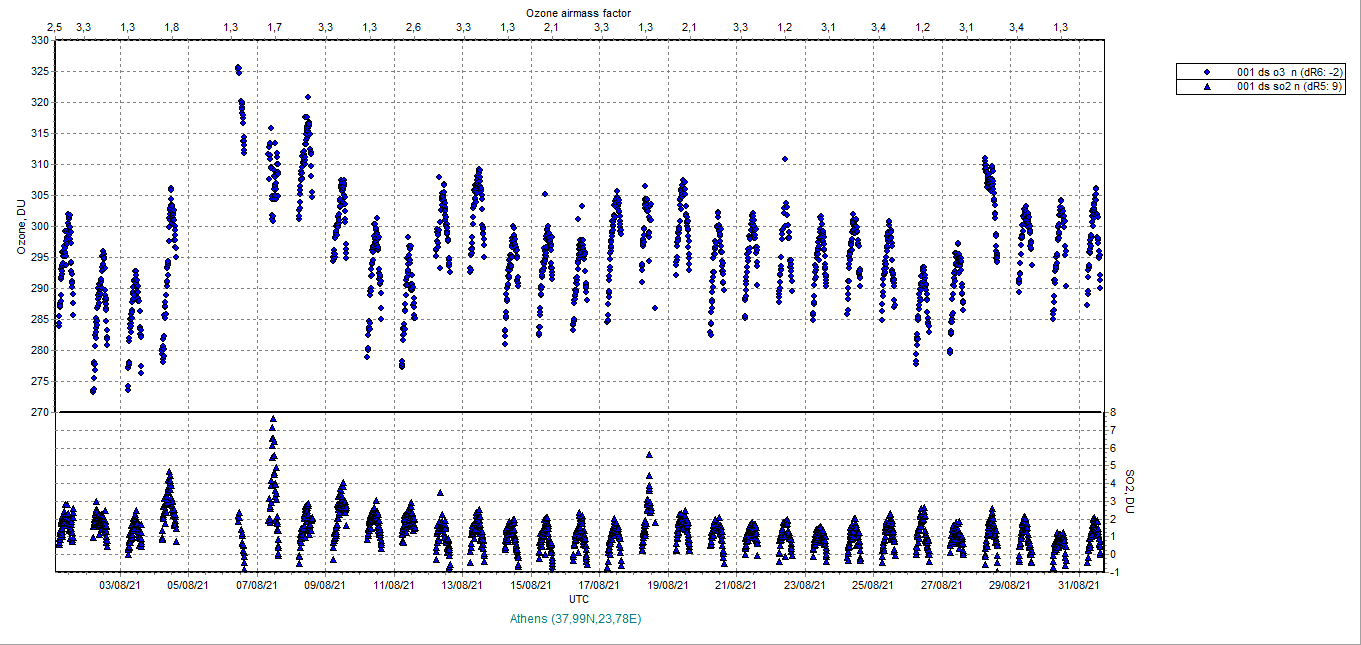Select the '001 ds o3 n' legend entry
This screenshot has width=1361, height=645.
pyautogui.click(x=1290, y=72)
